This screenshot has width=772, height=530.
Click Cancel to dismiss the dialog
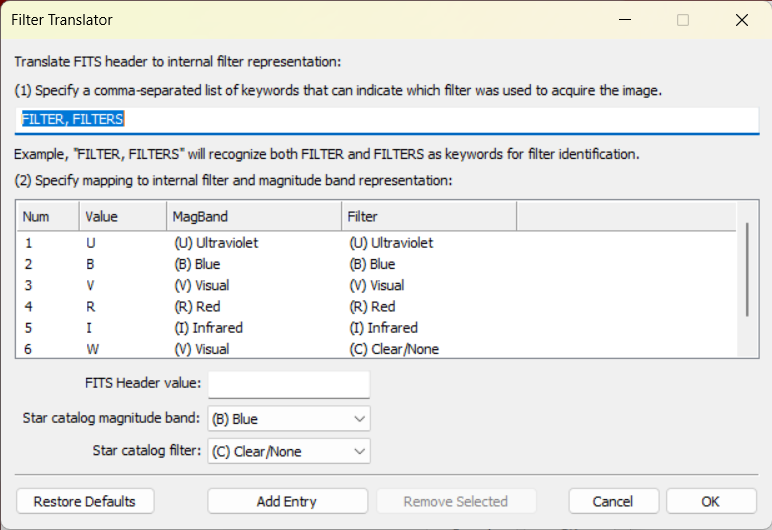(613, 501)
